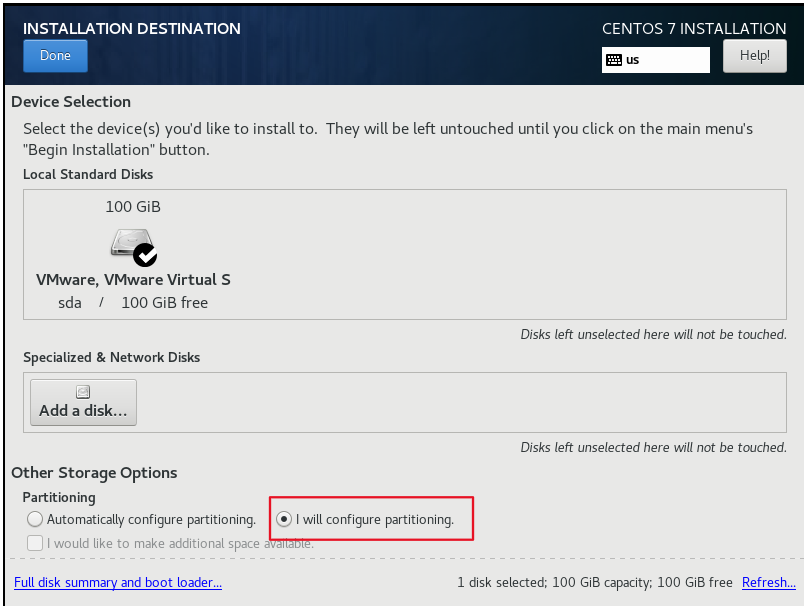Click the Specialized & Network Disks heading
This screenshot has height=608, width=806.
coord(112,357)
